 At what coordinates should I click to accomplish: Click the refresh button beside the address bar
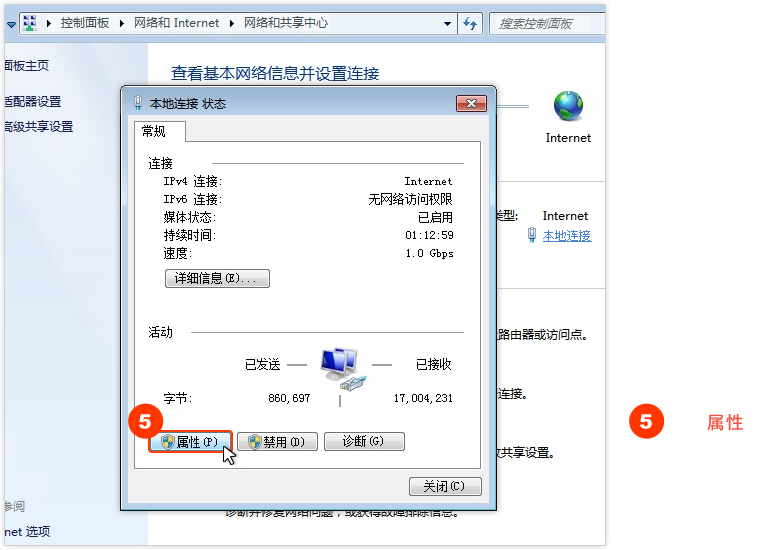click(472, 22)
